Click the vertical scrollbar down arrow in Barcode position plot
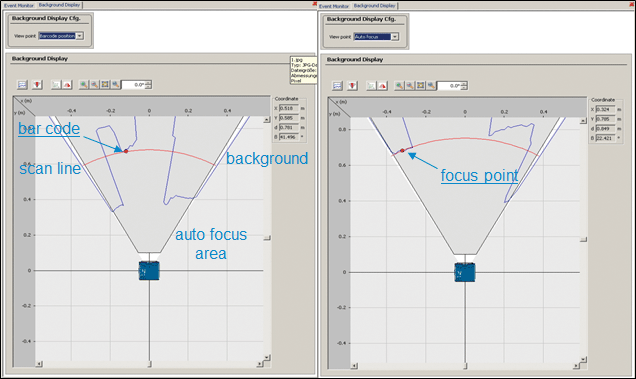 [x=266, y=357]
